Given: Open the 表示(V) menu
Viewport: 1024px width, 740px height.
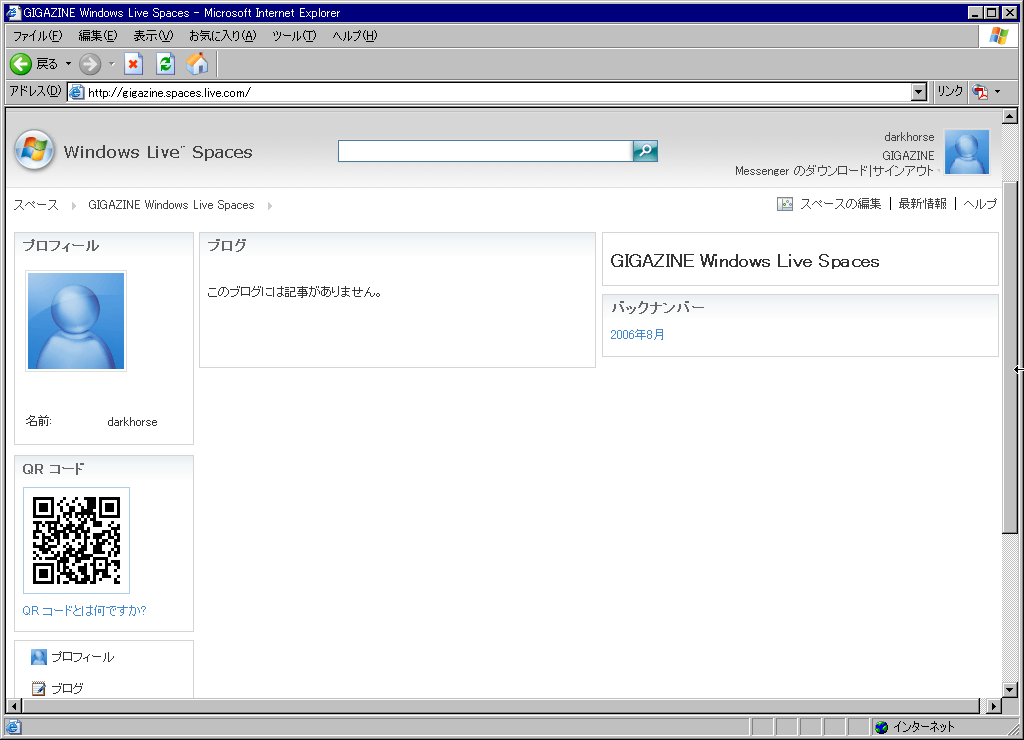Looking at the screenshot, I should [x=153, y=36].
